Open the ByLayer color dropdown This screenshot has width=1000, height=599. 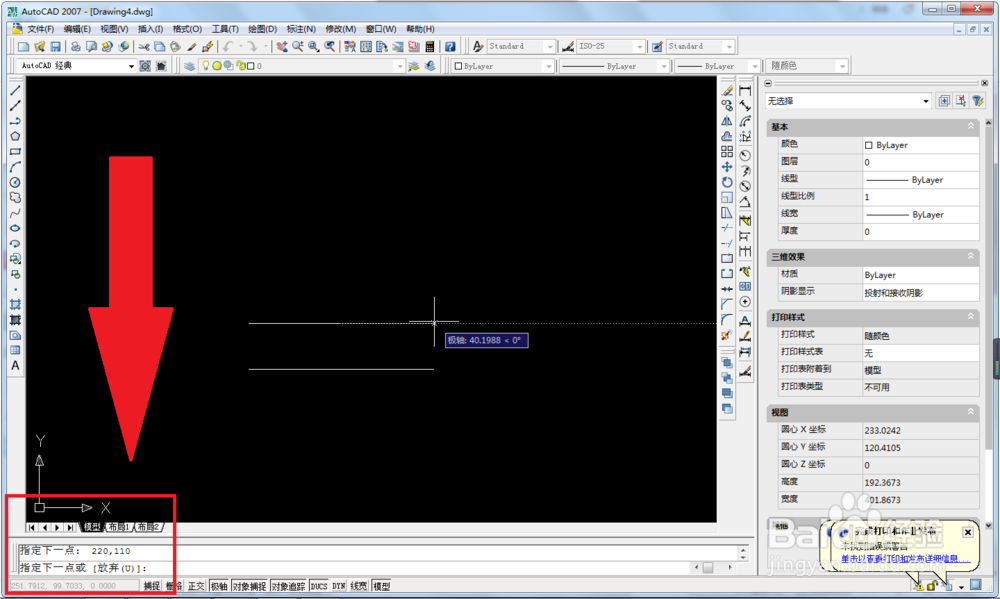pos(548,66)
